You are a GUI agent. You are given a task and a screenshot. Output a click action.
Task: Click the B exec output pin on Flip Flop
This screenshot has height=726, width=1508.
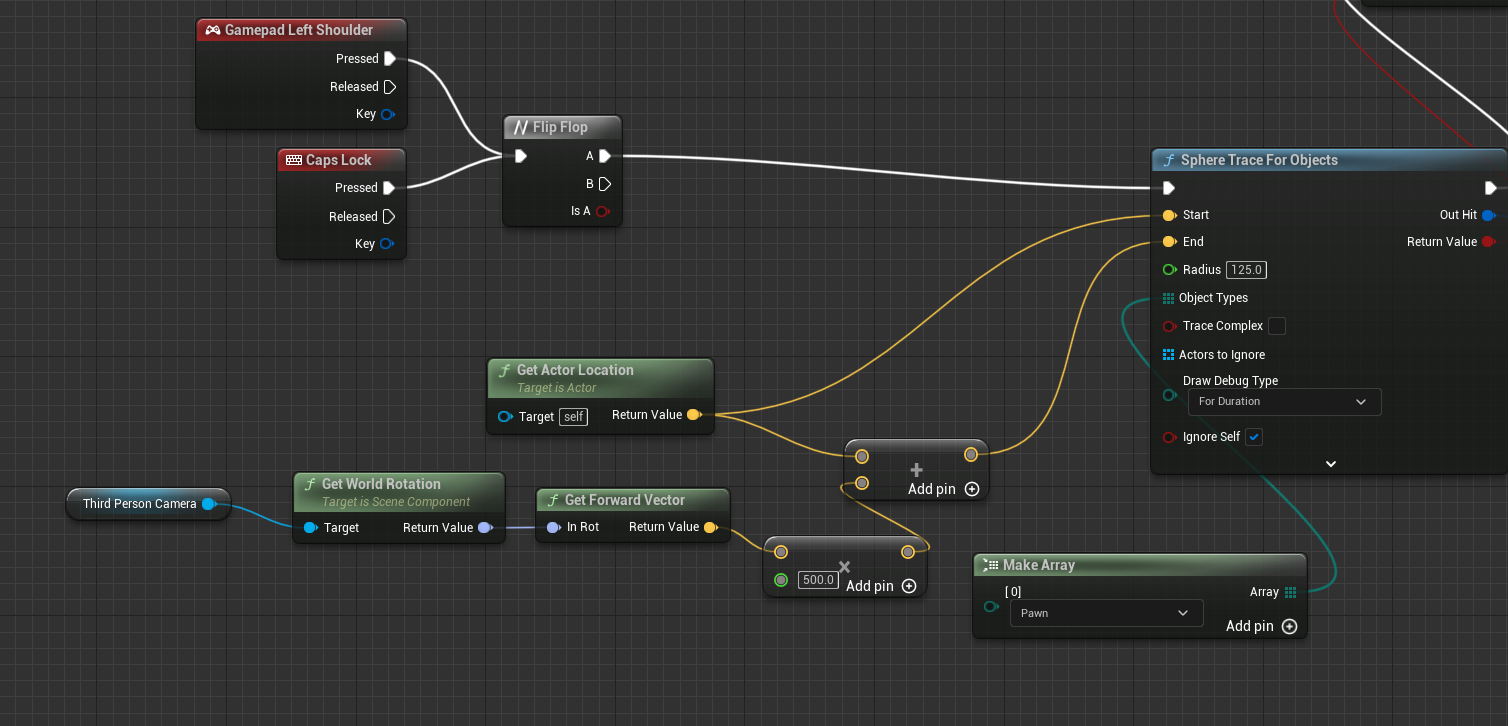tap(605, 184)
